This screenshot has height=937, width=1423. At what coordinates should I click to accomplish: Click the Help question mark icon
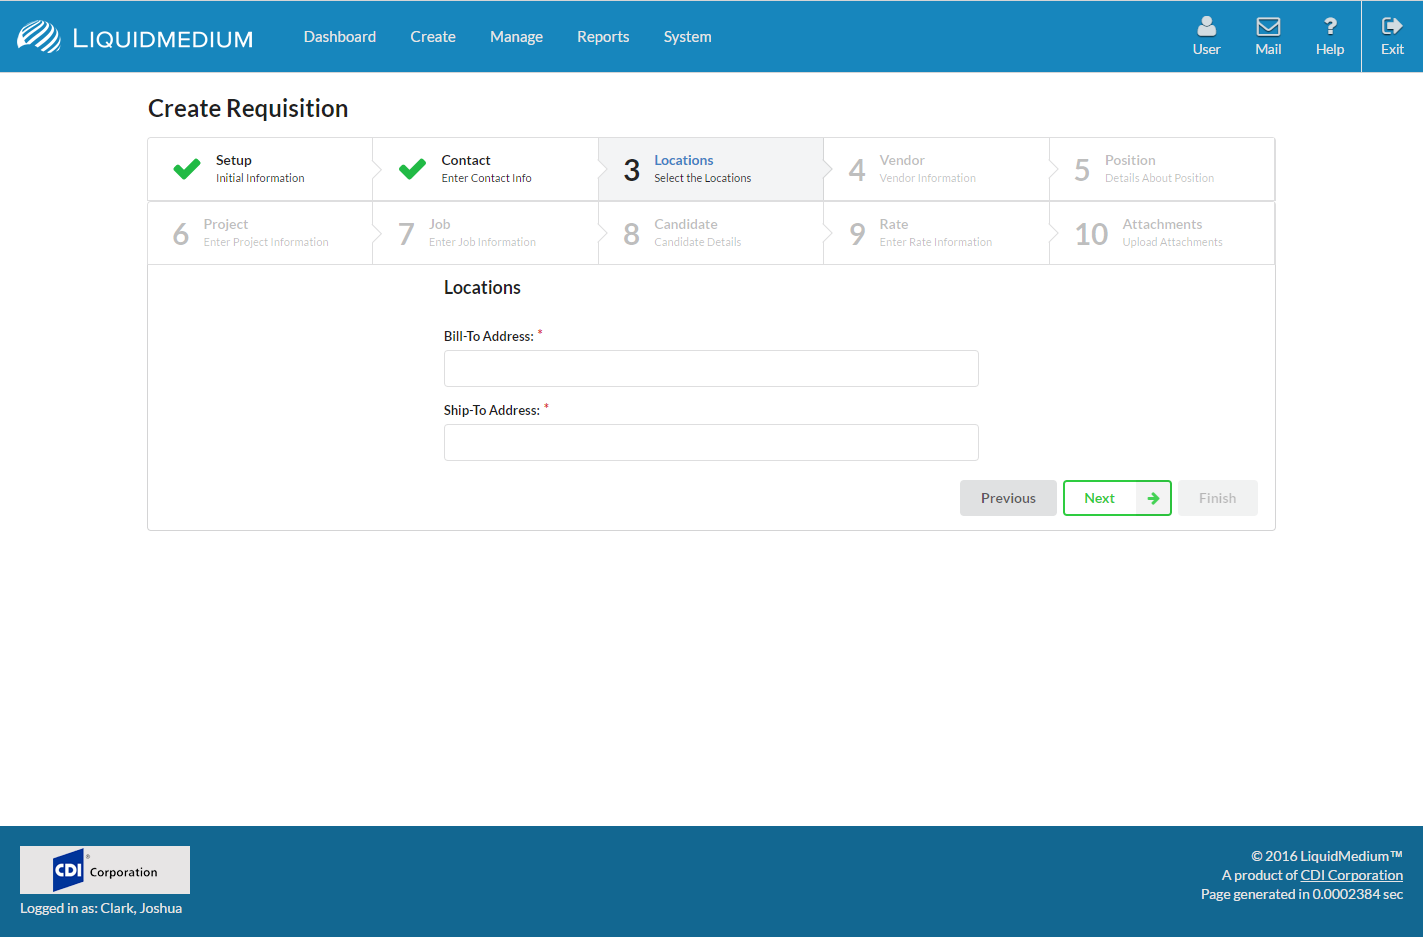click(1329, 27)
